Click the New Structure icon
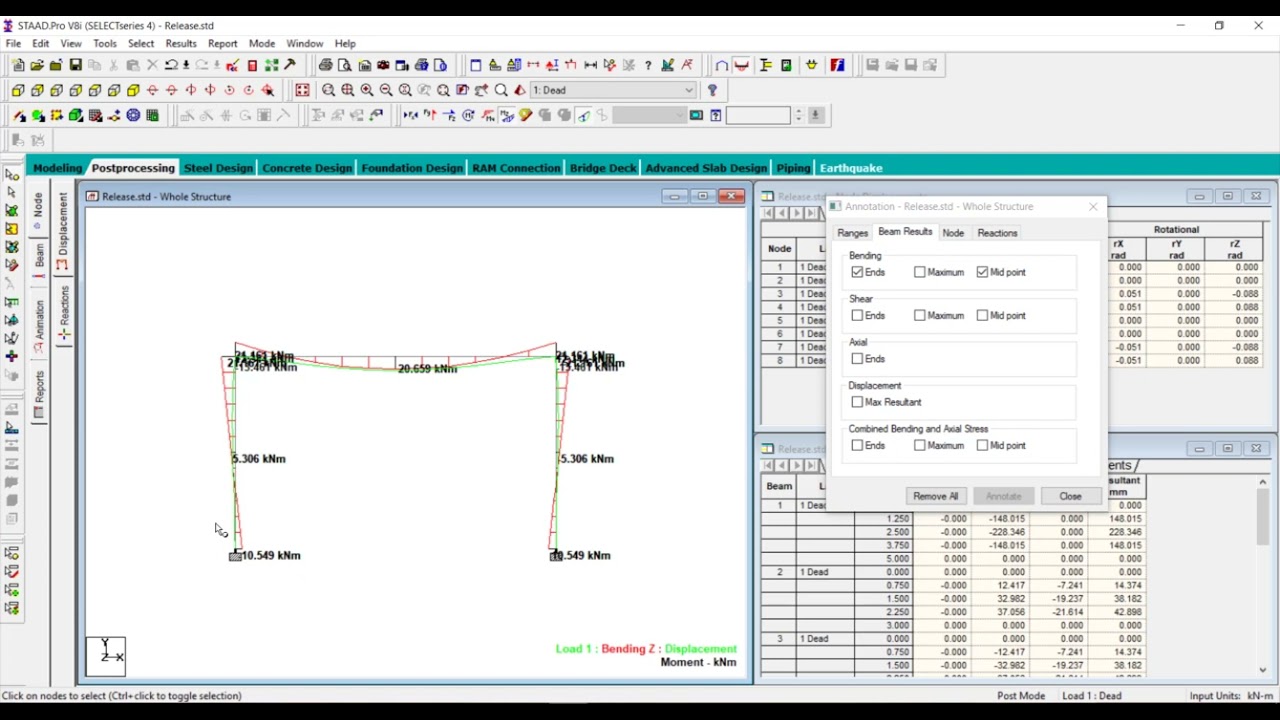The height and width of the screenshot is (720, 1280). 18,65
